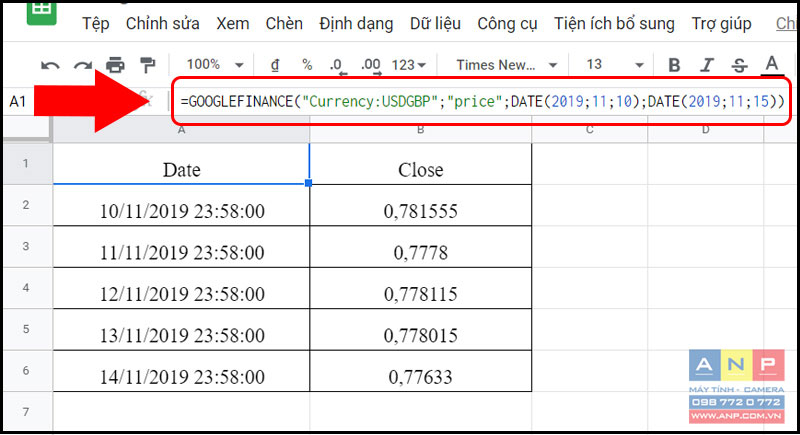
Task: Select row 2 header
Action: [x=26, y=205]
